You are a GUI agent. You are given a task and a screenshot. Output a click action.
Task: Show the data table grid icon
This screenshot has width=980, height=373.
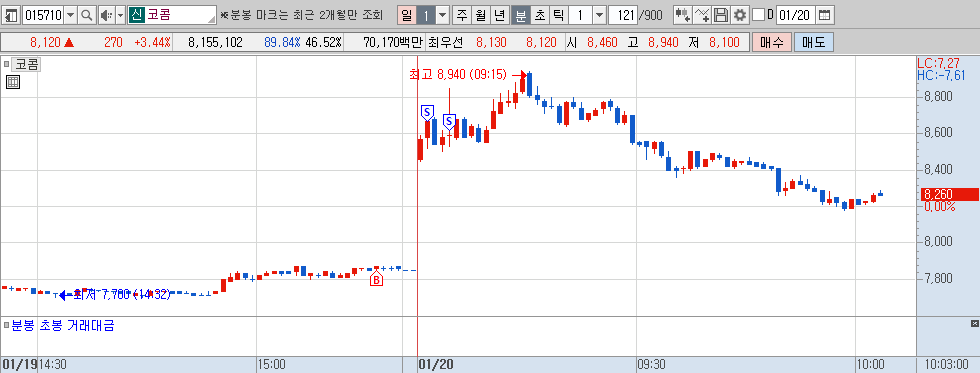12,82
